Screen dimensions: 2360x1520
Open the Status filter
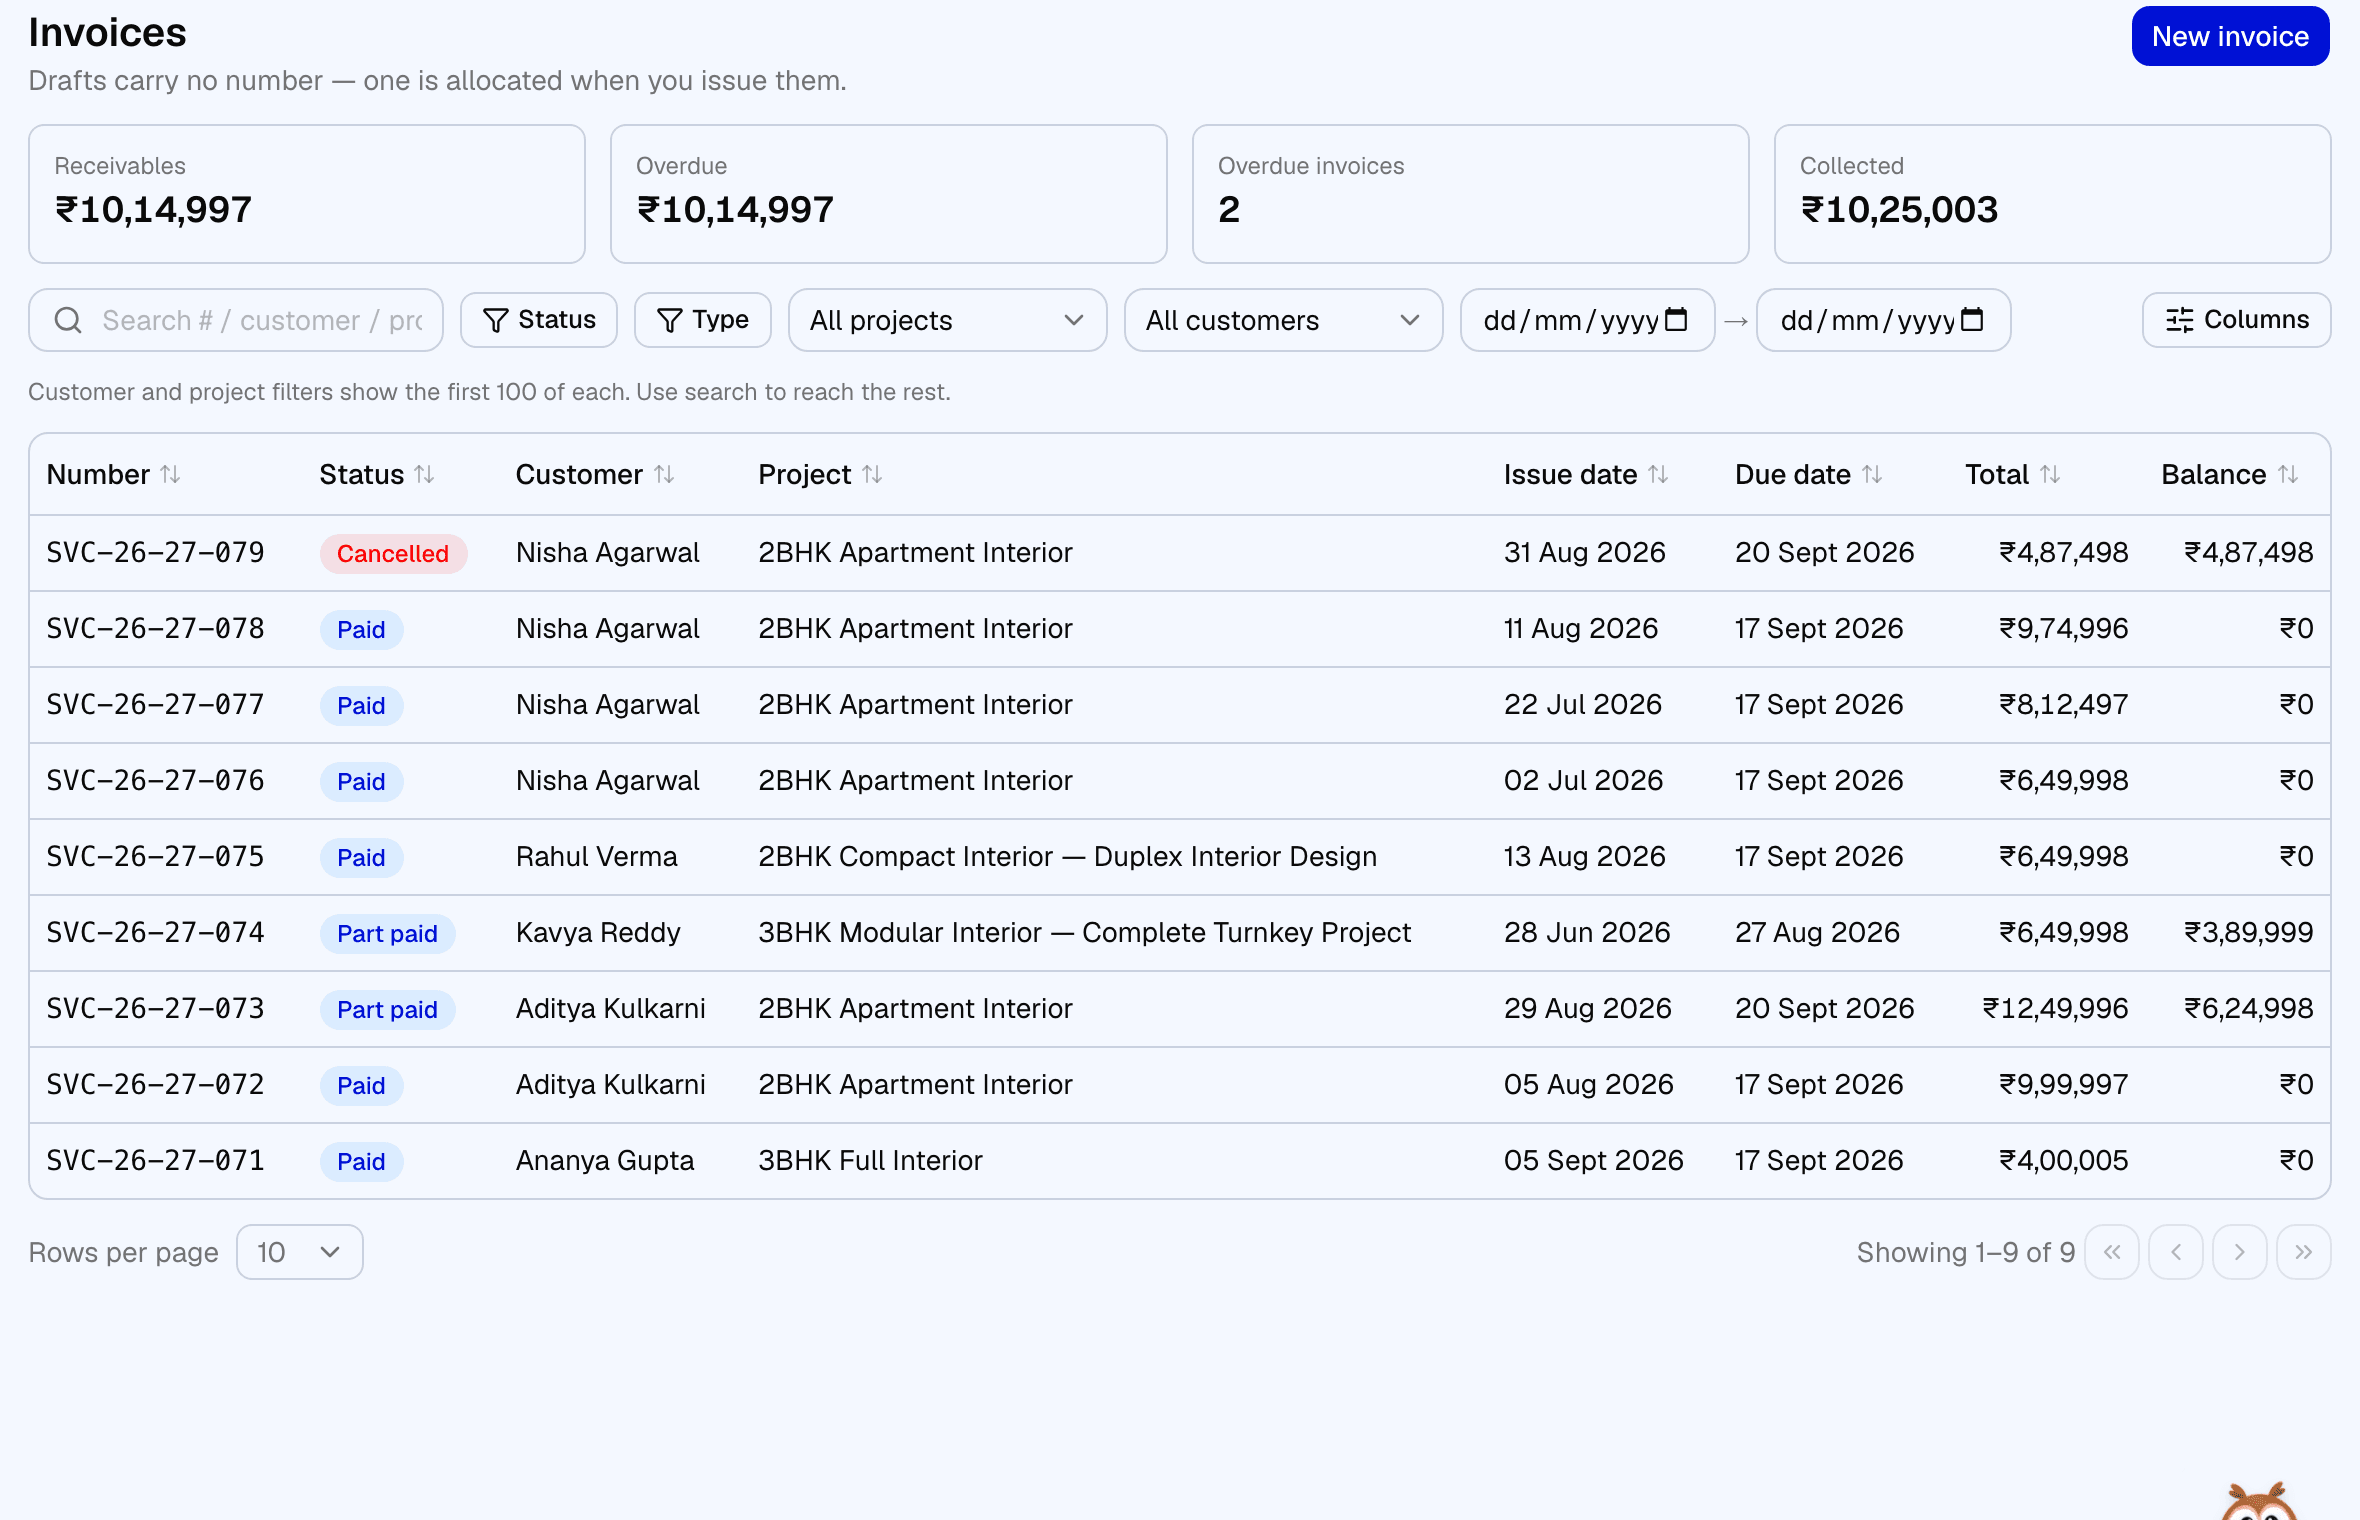point(539,320)
